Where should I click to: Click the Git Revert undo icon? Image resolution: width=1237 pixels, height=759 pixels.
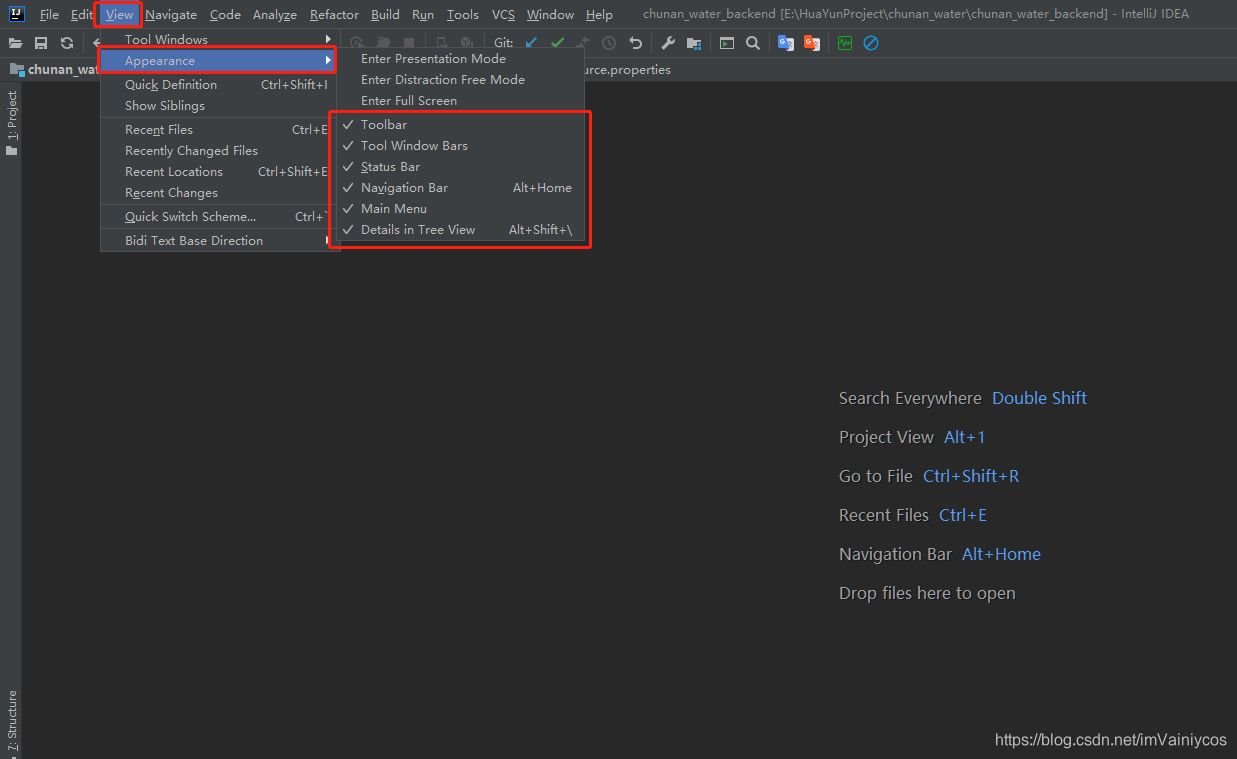tap(635, 43)
